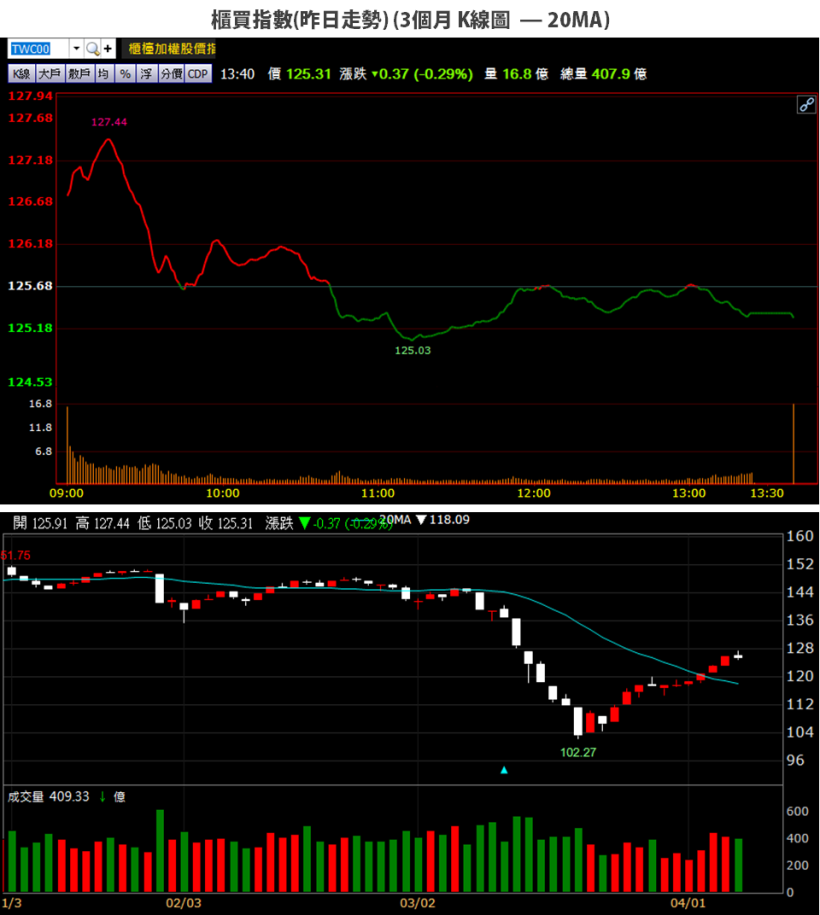Click the magnifier search icon beside TWC00

92,49
